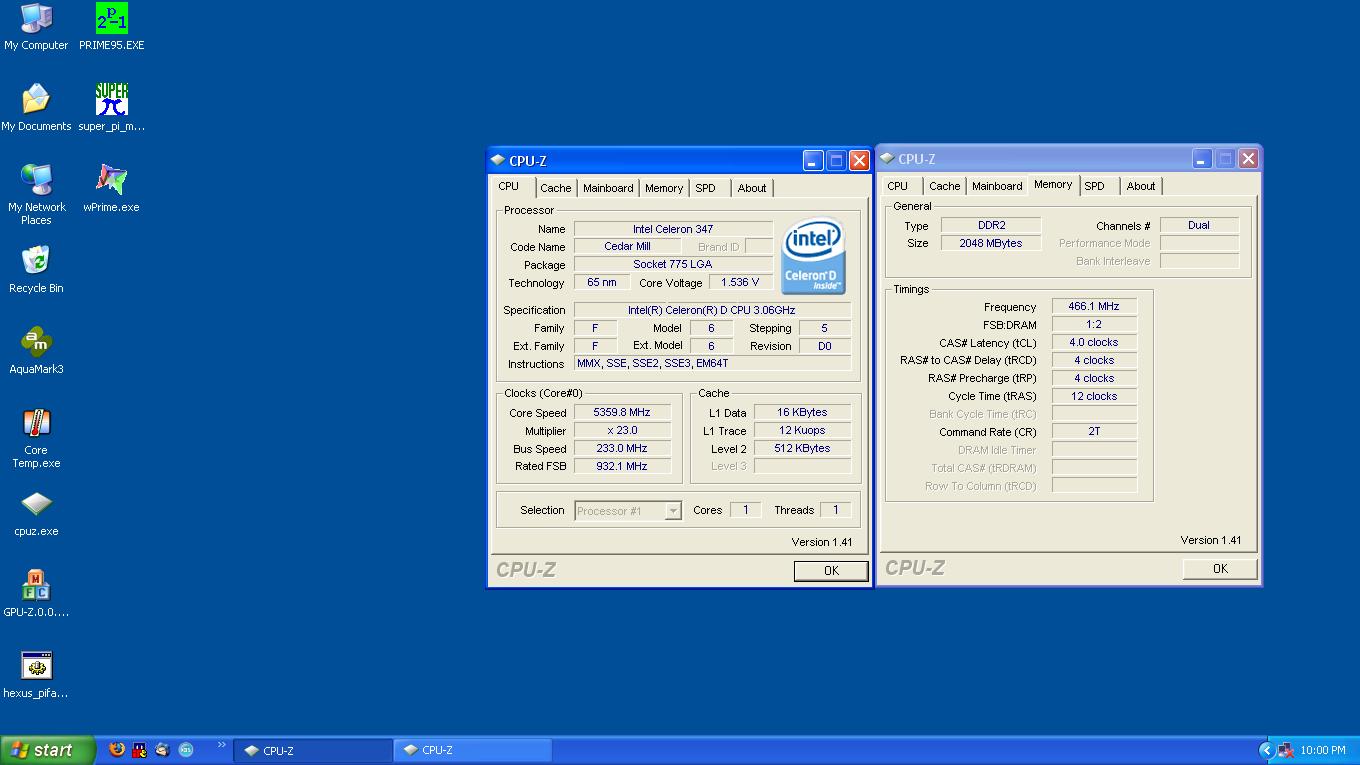Expand hidden system tray icons arrow
This screenshot has width=1360, height=765.
(x=1266, y=750)
